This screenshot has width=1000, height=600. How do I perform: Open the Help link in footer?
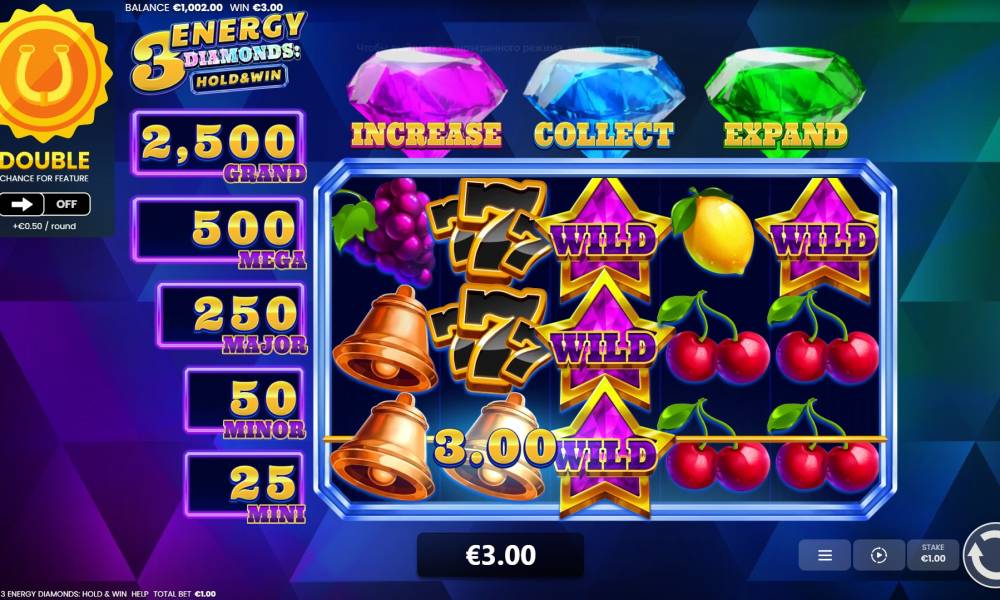point(139,594)
